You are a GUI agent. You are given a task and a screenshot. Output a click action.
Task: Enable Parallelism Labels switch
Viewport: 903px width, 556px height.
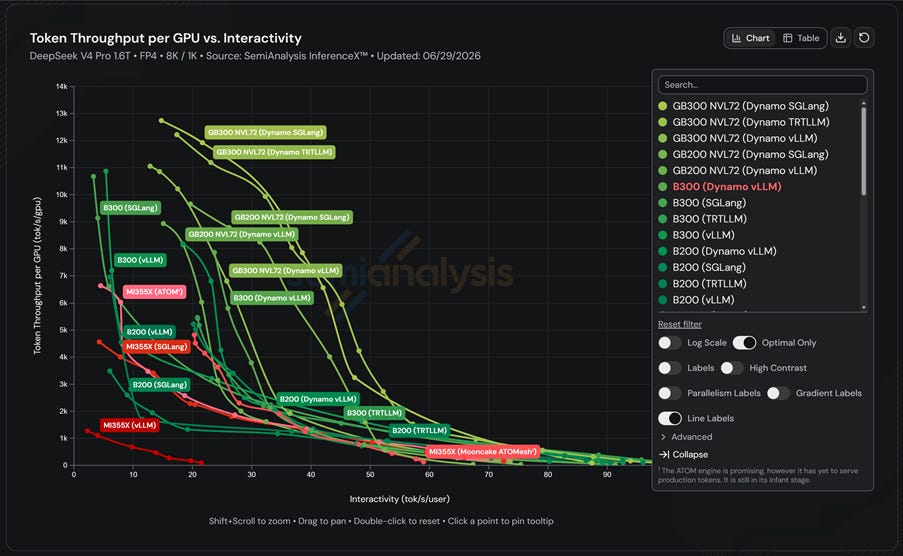pyautogui.click(x=670, y=394)
